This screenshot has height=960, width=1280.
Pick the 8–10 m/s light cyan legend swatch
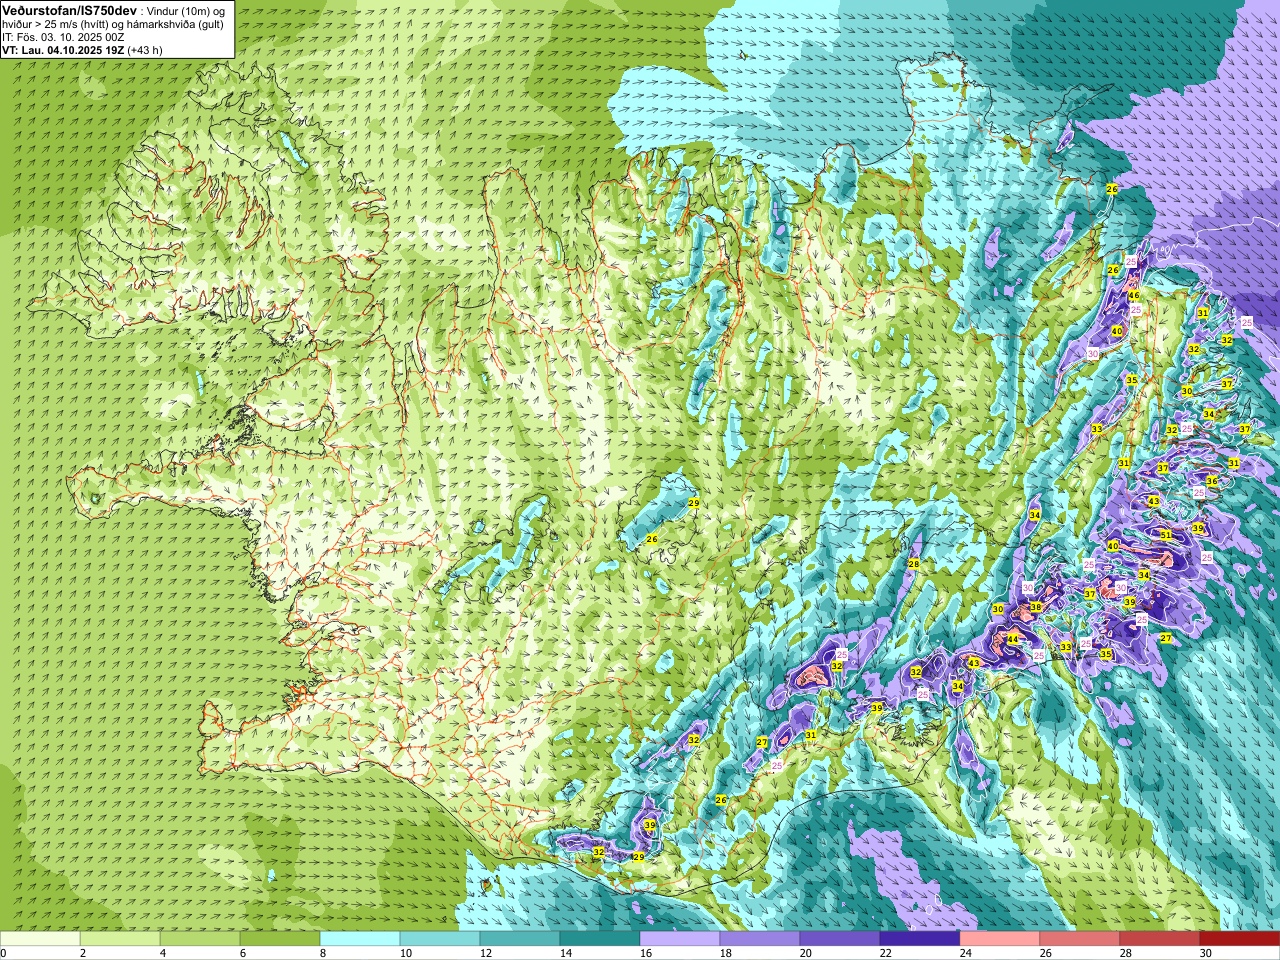(x=360, y=938)
